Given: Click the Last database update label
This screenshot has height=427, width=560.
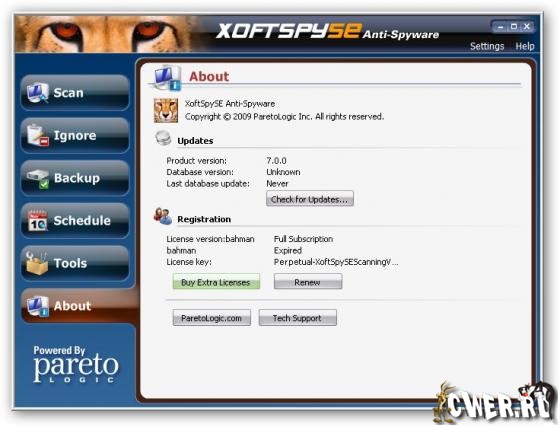Looking at the screenshot, I should (208, 184).
